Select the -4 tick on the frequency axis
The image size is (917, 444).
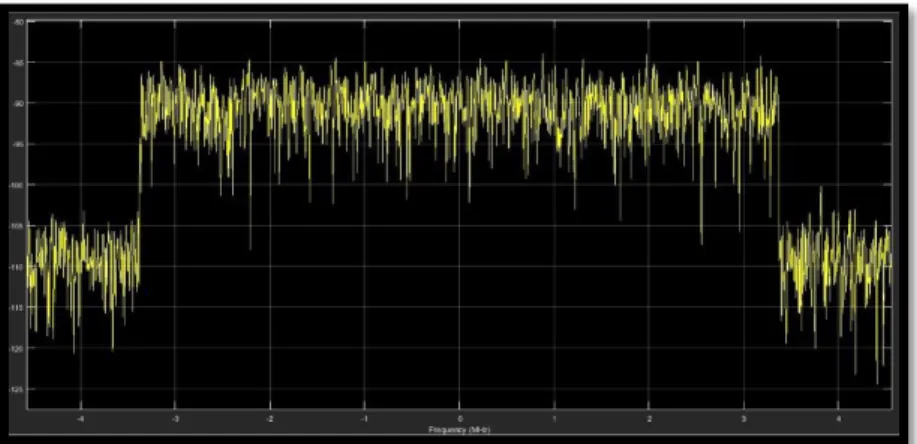[80, 419]
